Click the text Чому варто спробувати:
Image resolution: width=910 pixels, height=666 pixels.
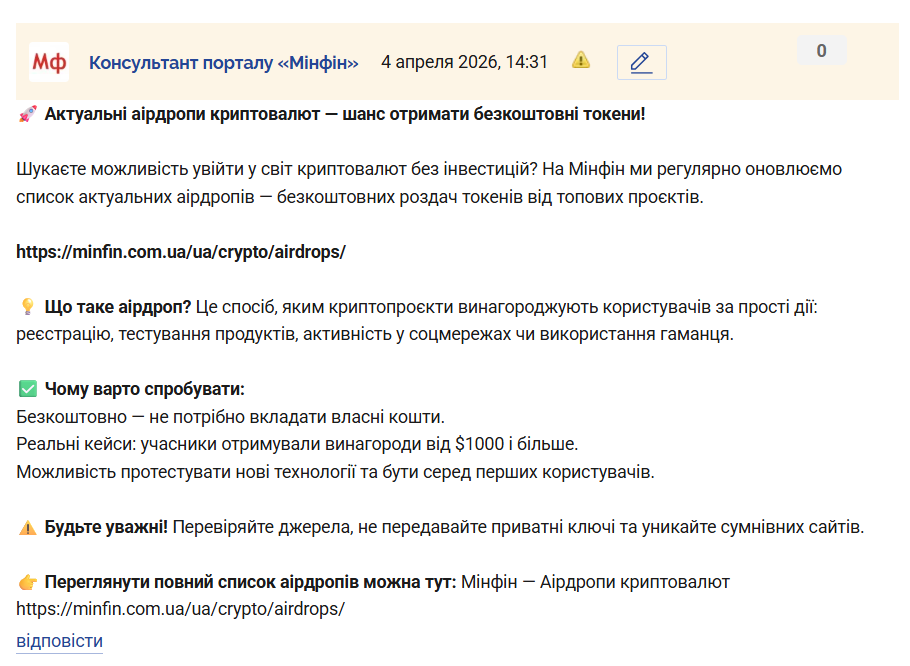[145, 389]
